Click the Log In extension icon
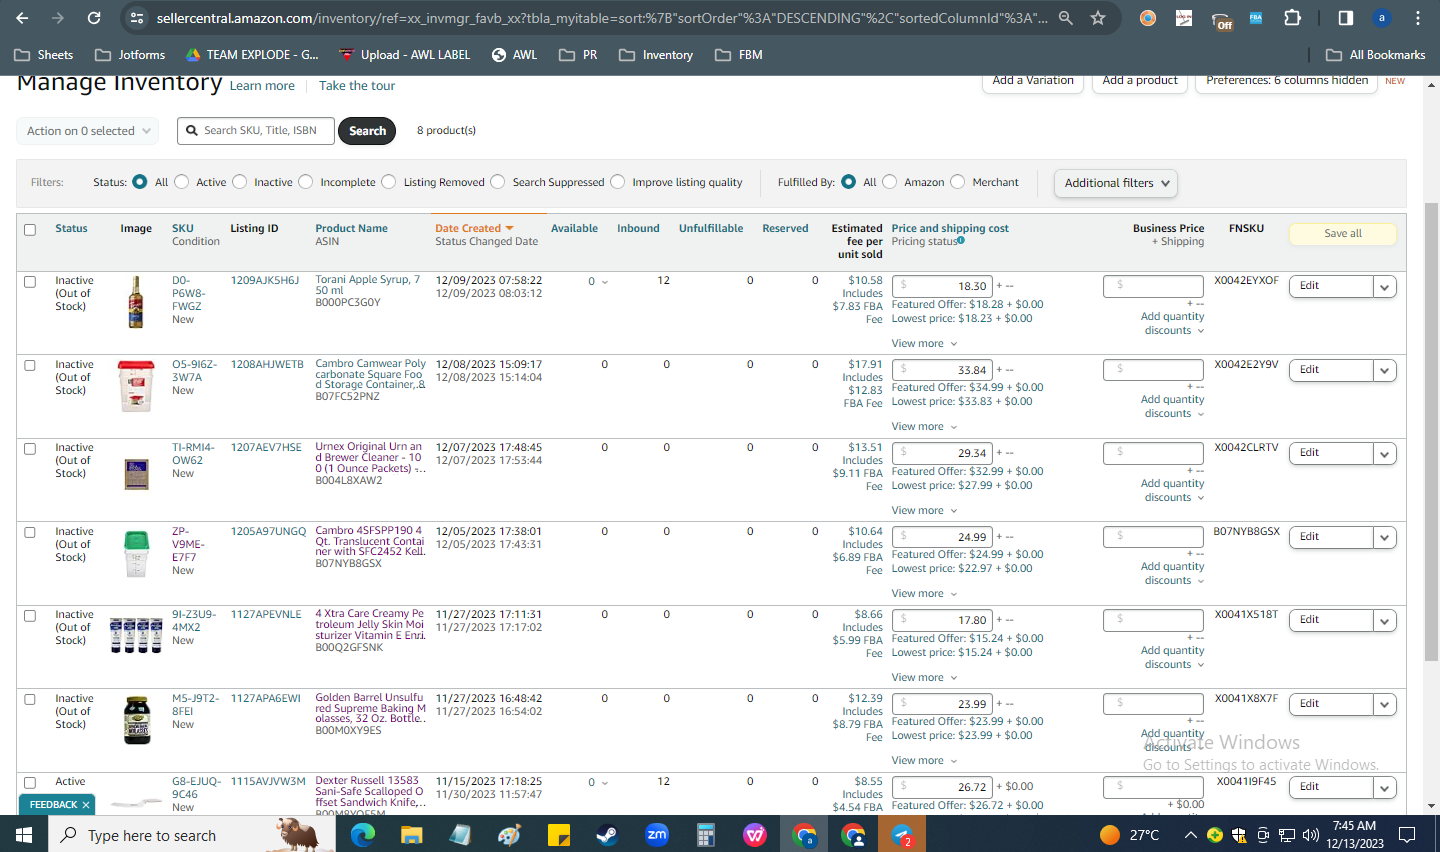 (x=1184, y=18)
